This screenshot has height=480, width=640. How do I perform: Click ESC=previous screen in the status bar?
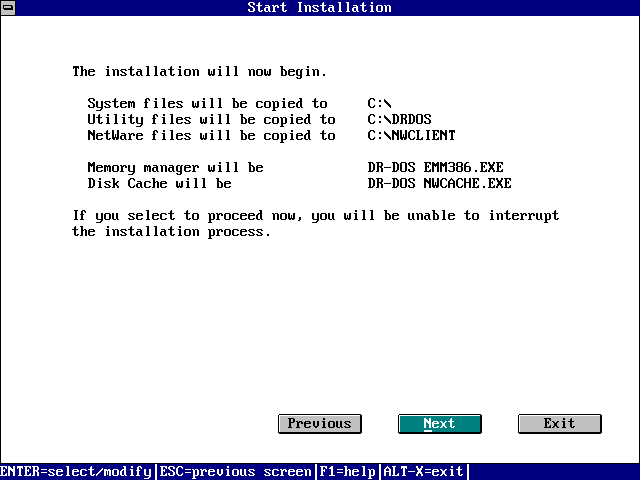235,471
